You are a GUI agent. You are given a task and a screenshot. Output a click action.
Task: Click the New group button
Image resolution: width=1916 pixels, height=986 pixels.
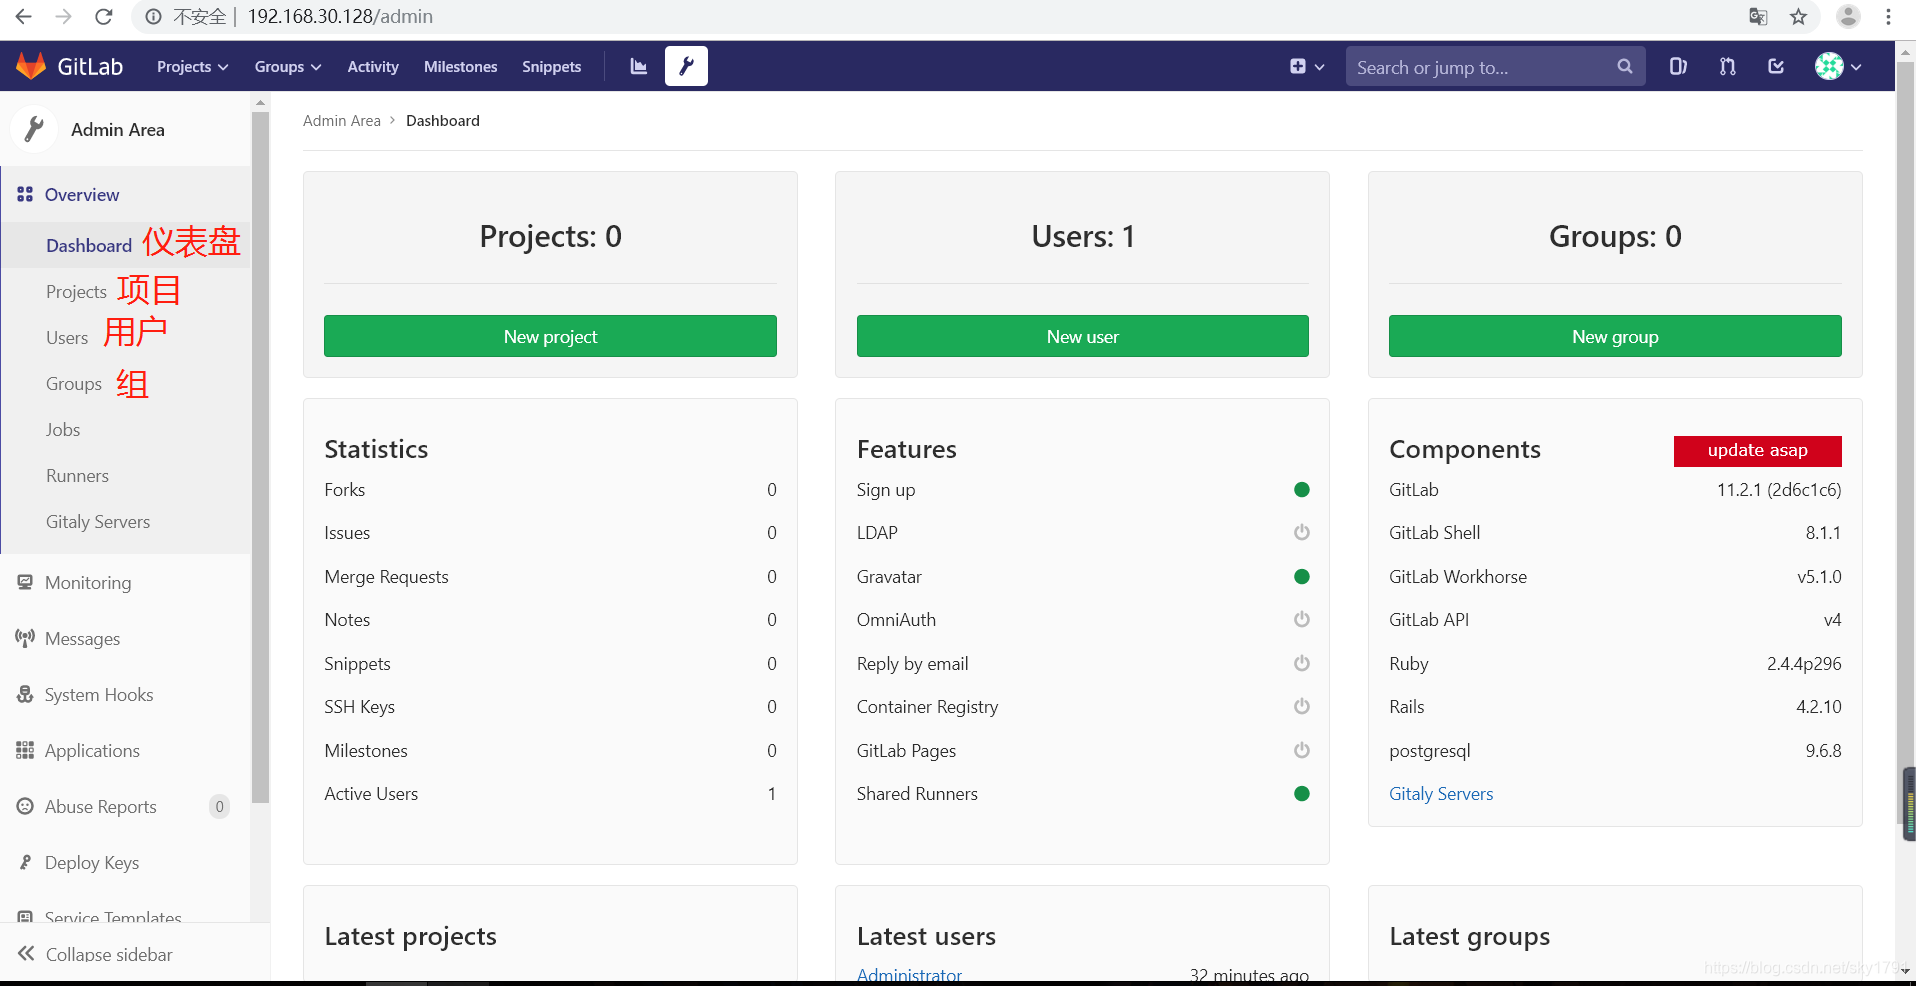[x=1615, y=336]
